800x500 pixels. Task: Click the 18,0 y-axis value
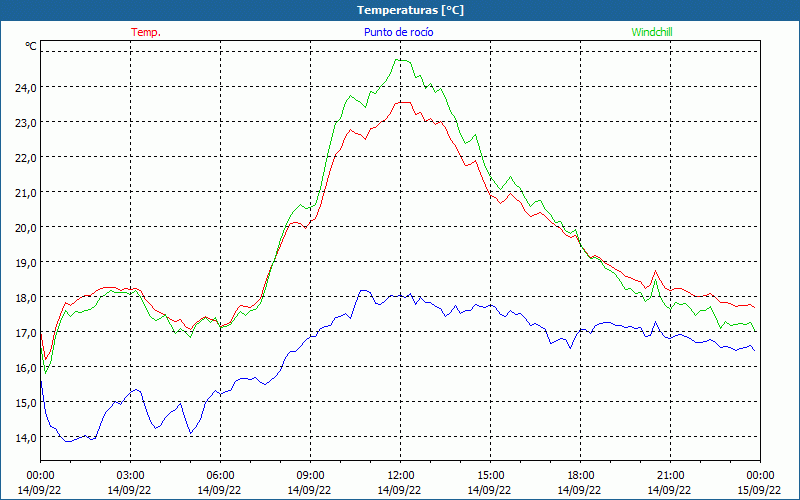coord(26,298)
